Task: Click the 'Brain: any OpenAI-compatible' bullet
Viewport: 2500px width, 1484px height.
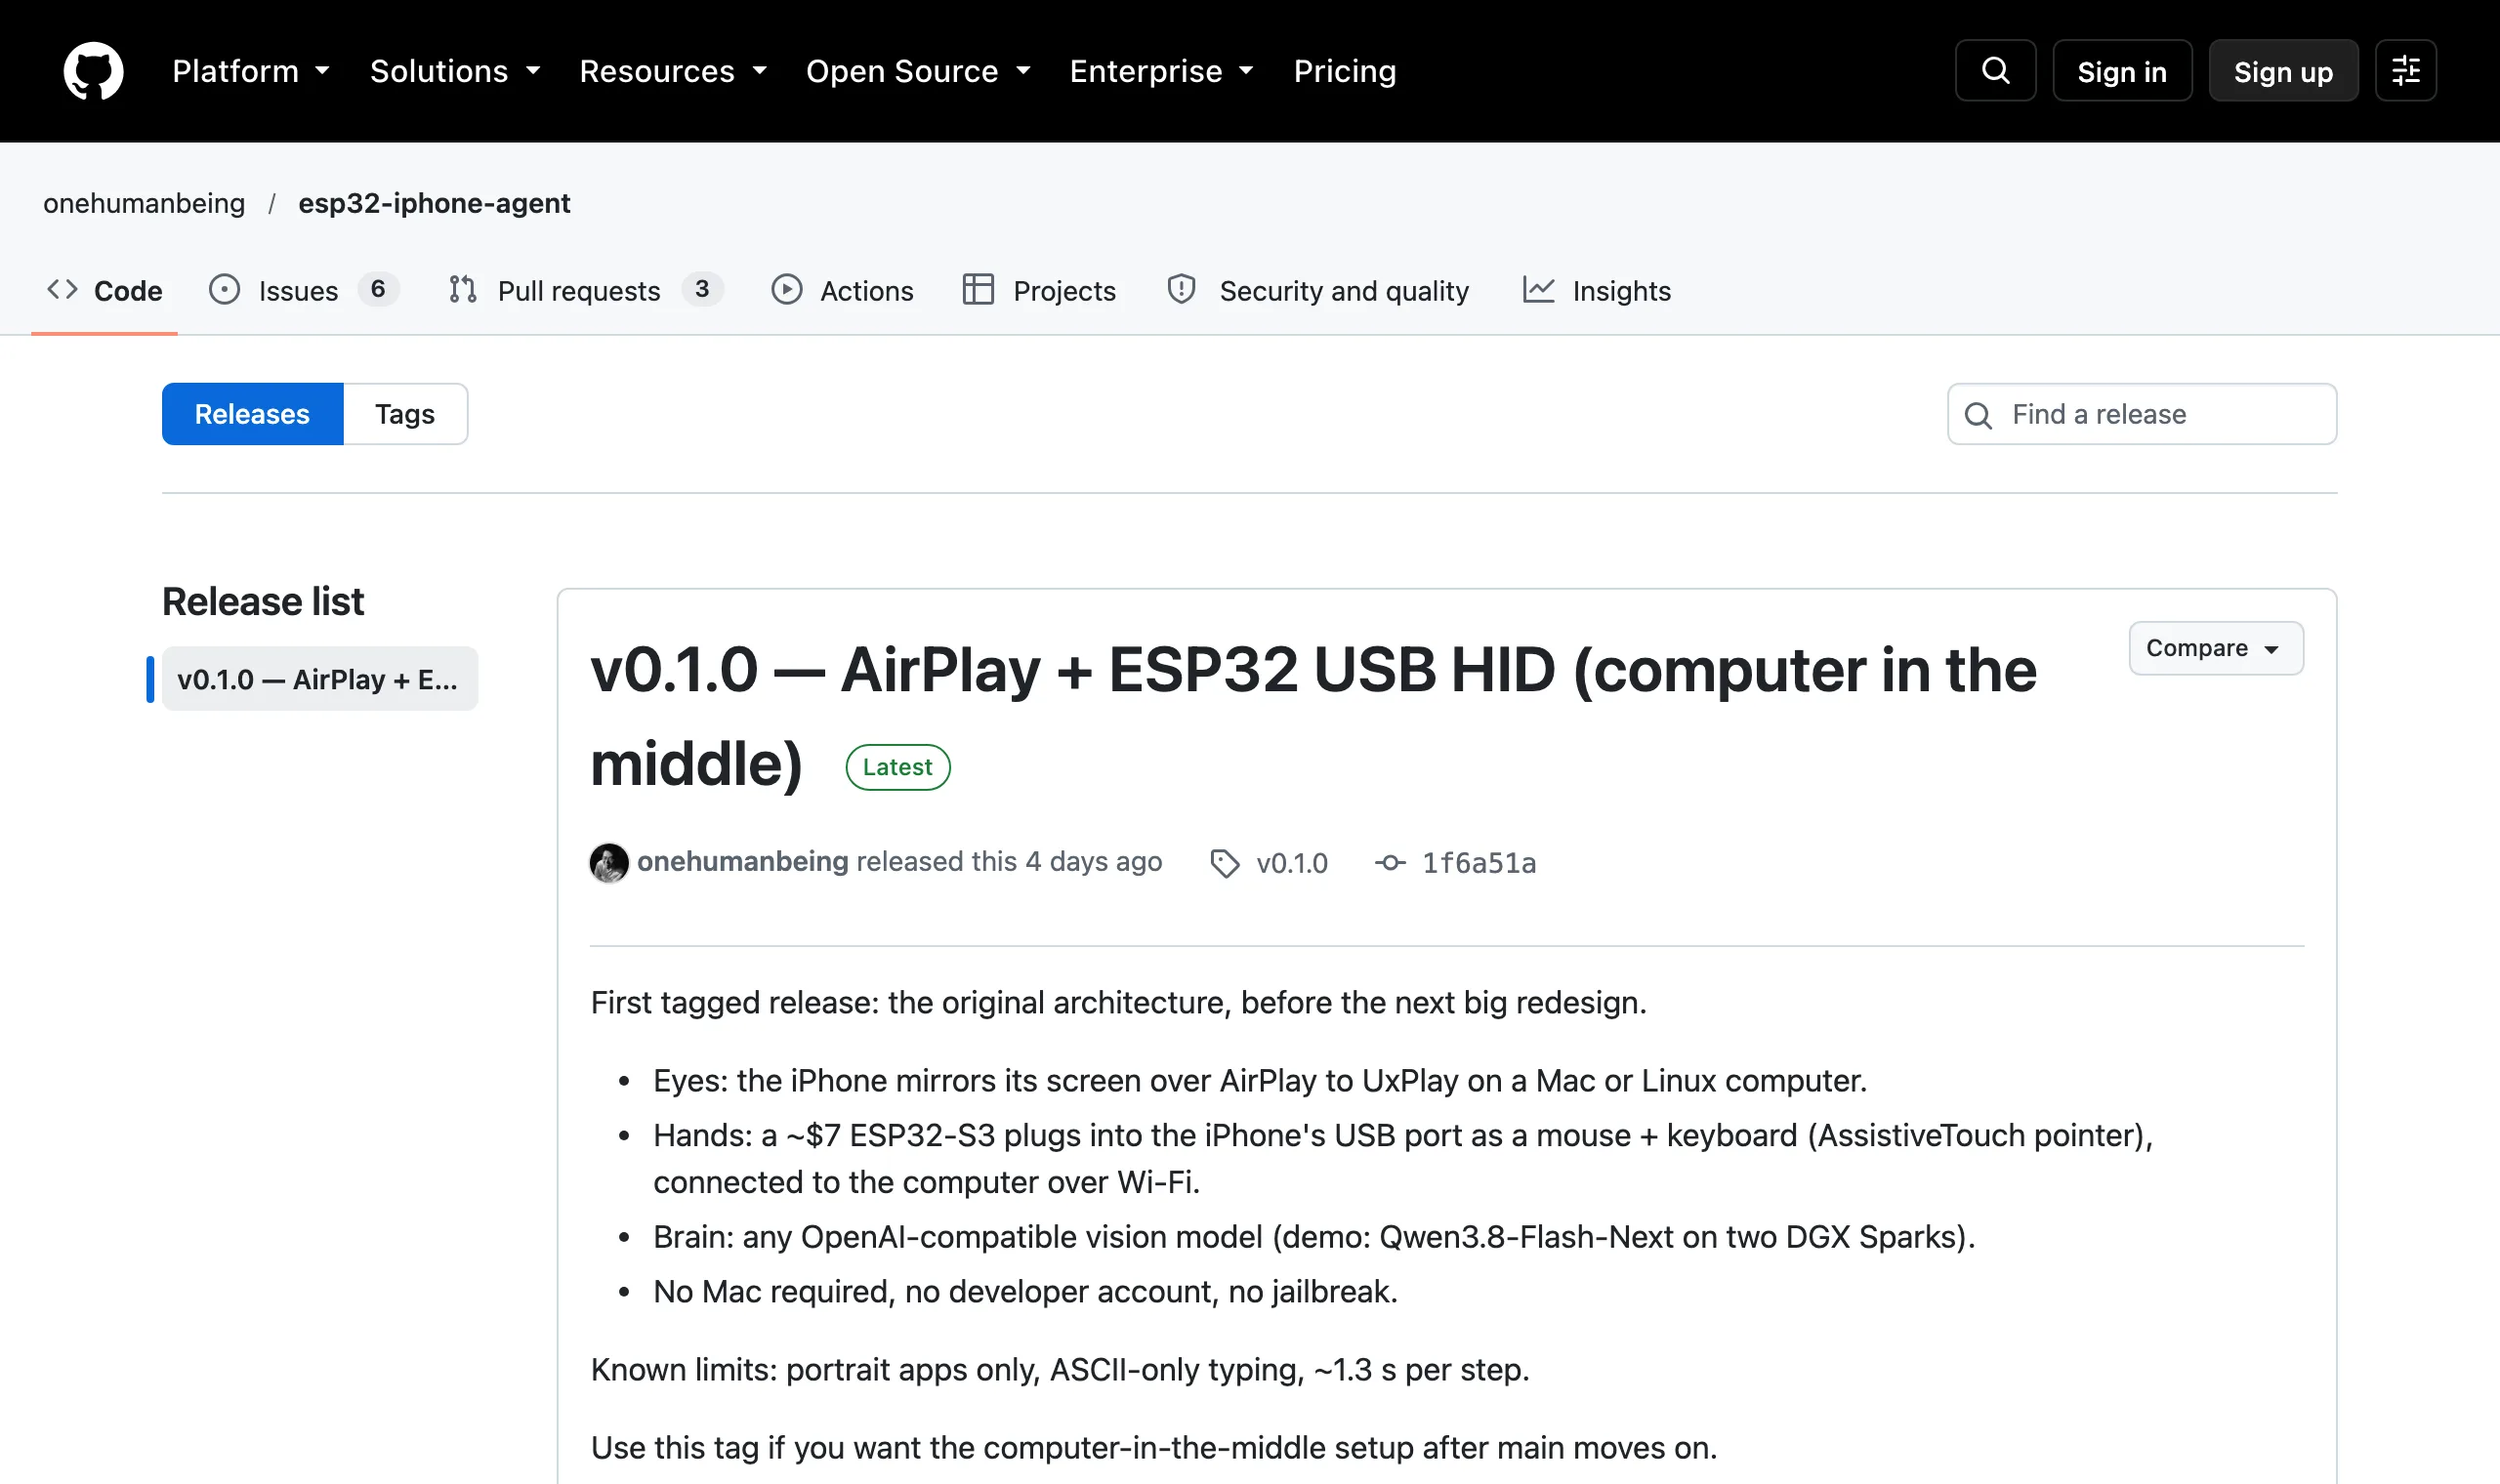Action: pyautogui.click(x=1314, y=1237)
